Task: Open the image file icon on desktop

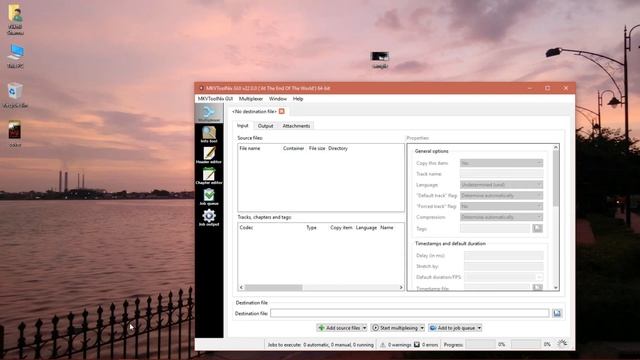Action: point(380,59)
